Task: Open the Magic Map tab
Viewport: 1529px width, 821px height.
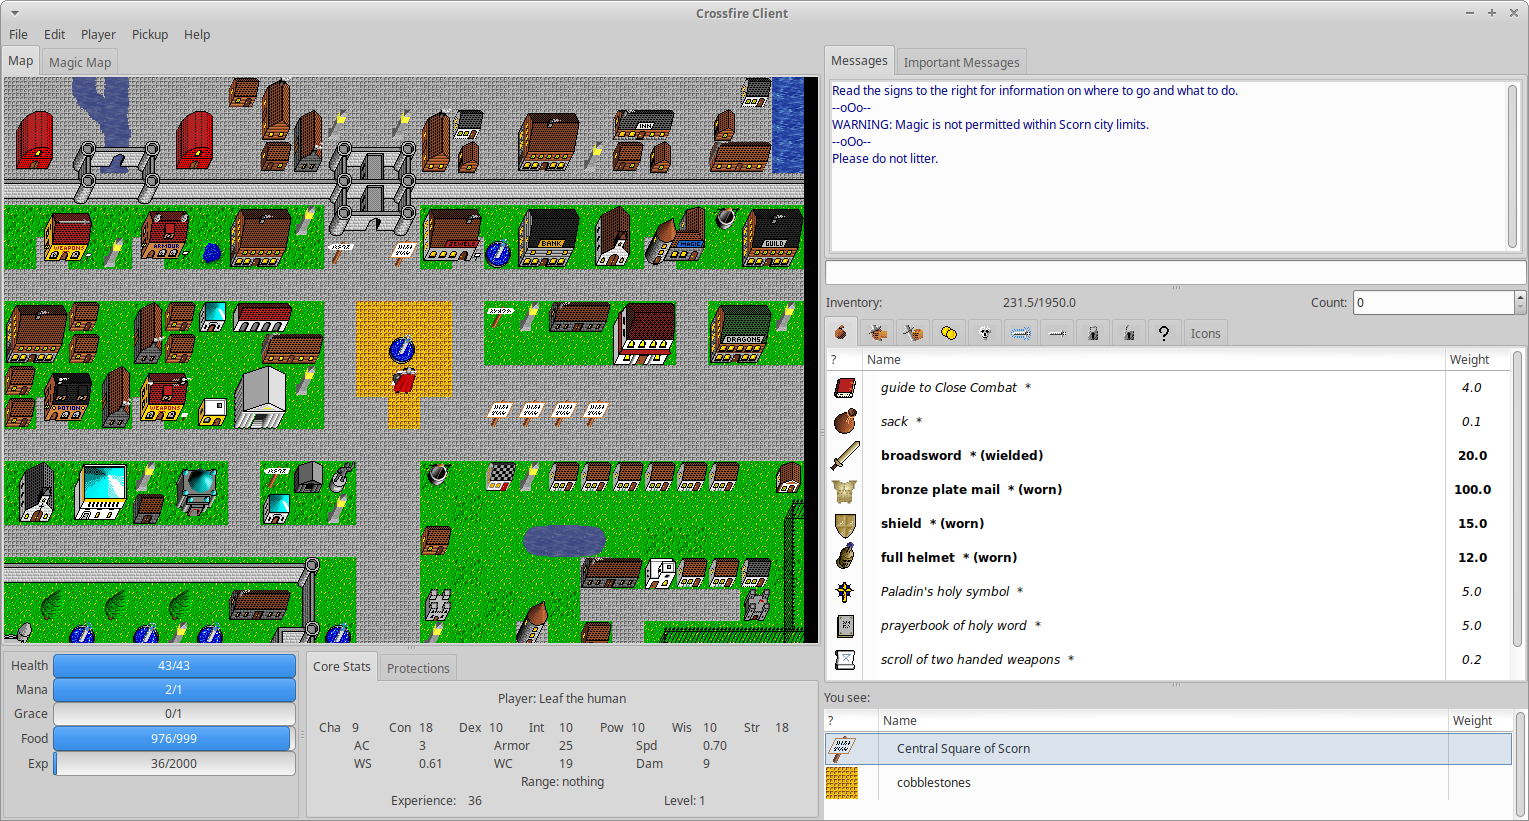Action: coord(80,62)
